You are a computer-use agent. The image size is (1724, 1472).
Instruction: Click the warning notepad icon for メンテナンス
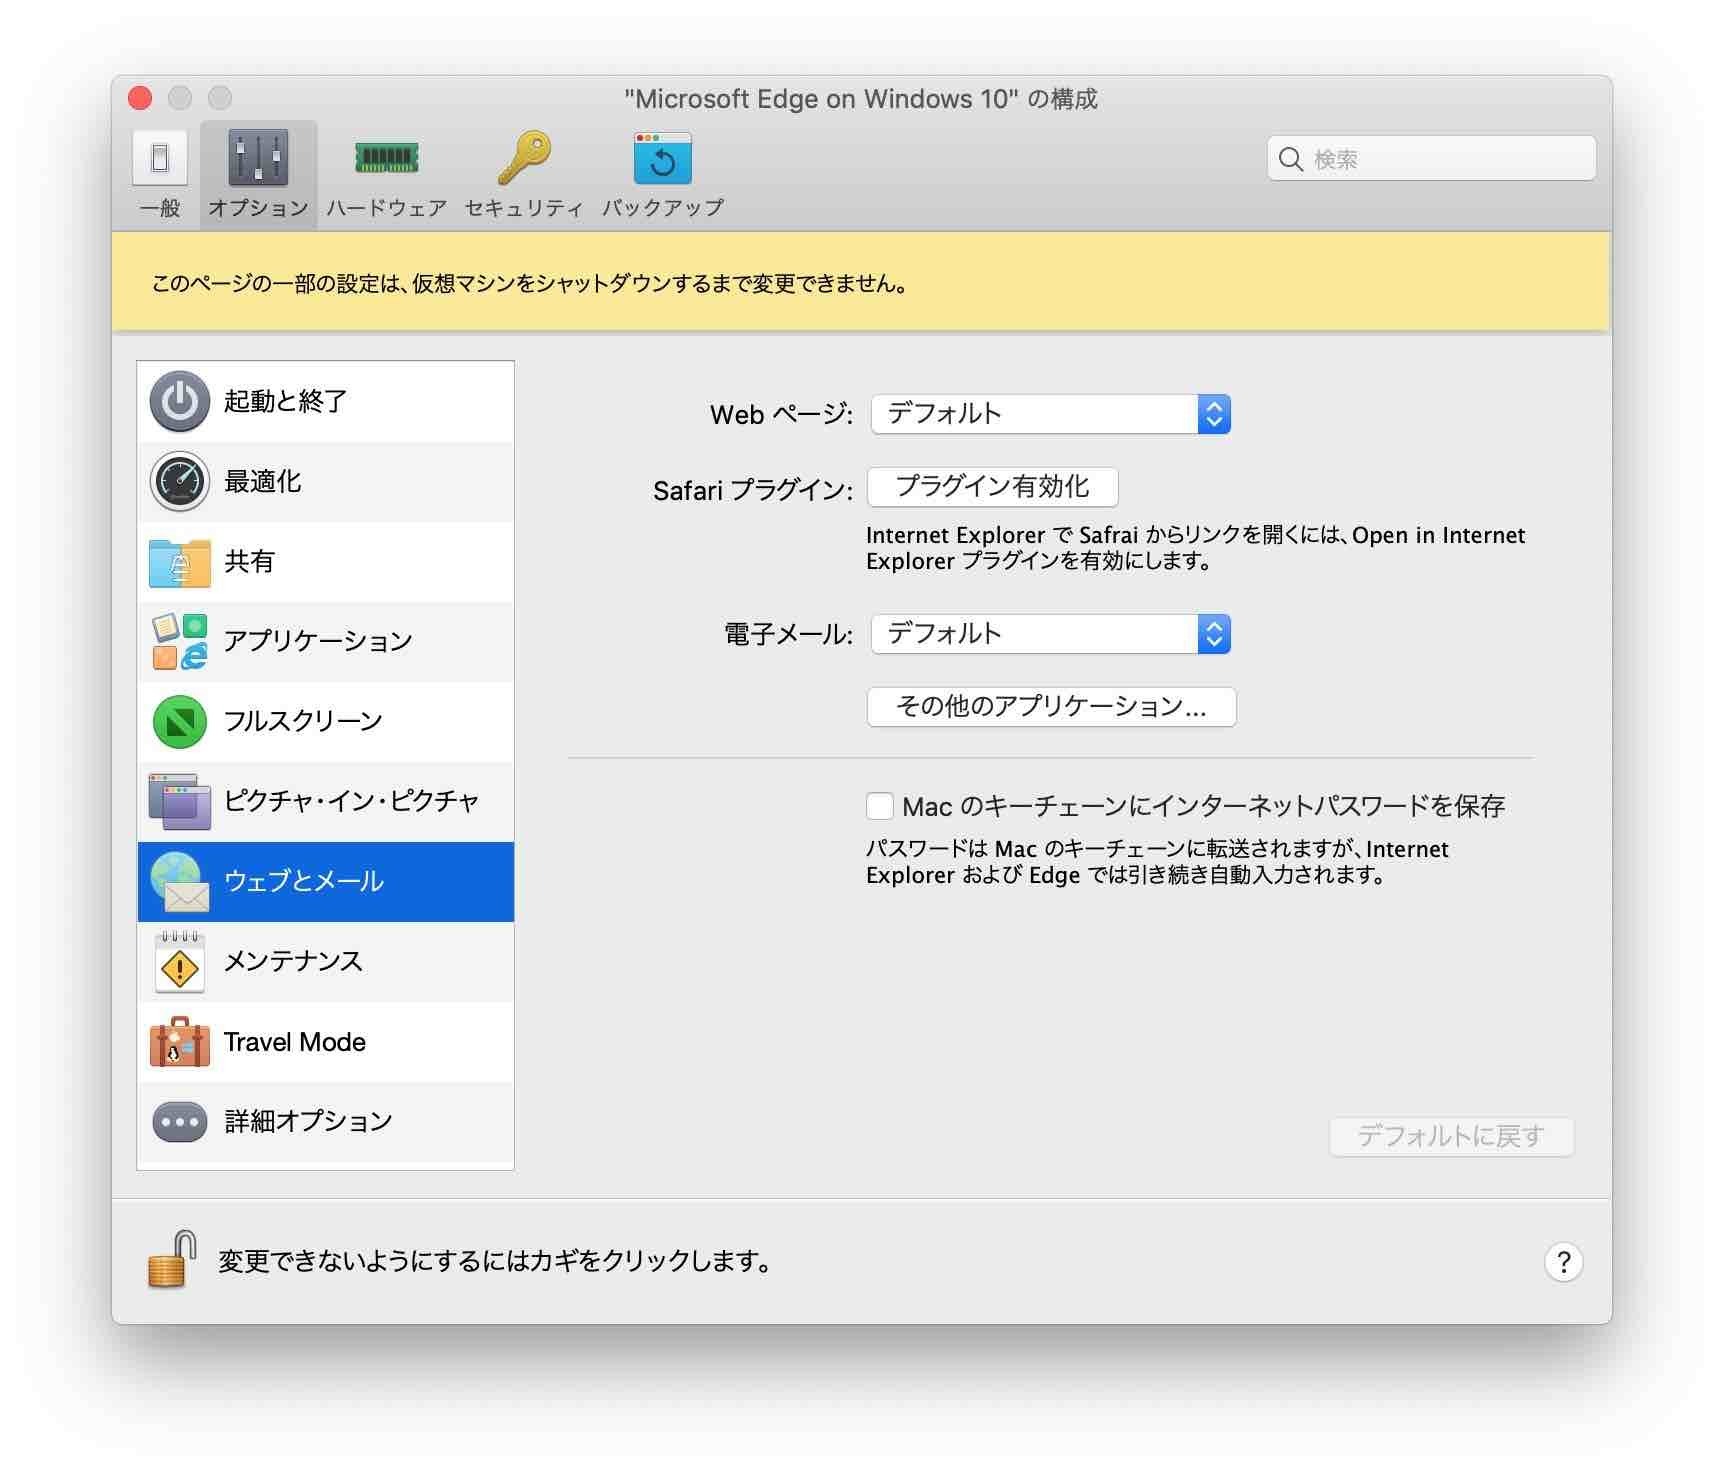pyautogui.click(x=180, y=961)
